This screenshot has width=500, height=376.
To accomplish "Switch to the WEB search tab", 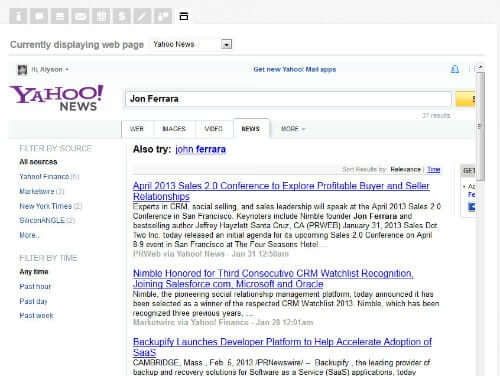I will click(137, 129).
